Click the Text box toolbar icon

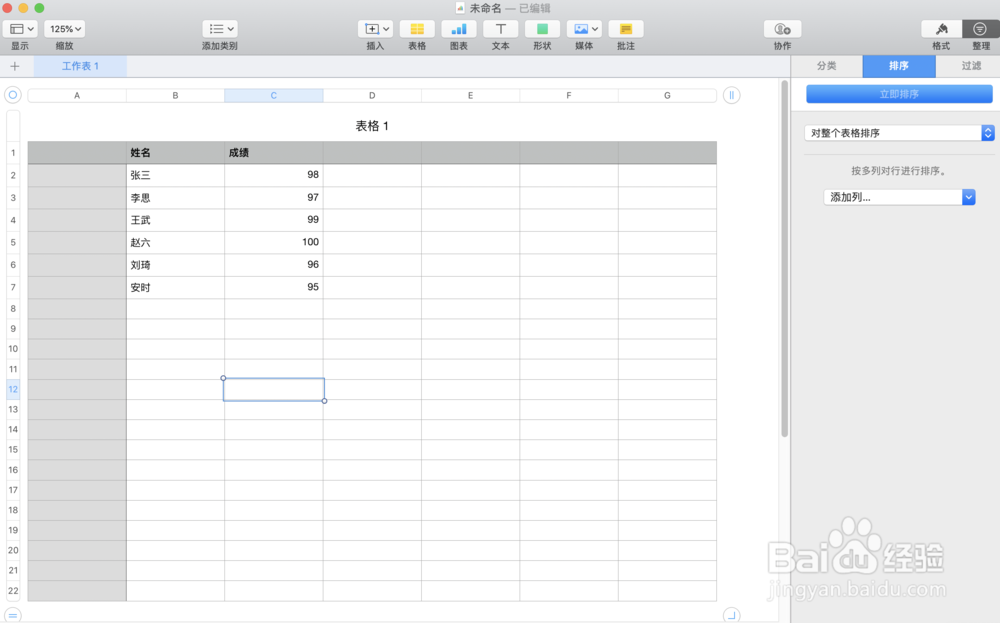(501, 29)
